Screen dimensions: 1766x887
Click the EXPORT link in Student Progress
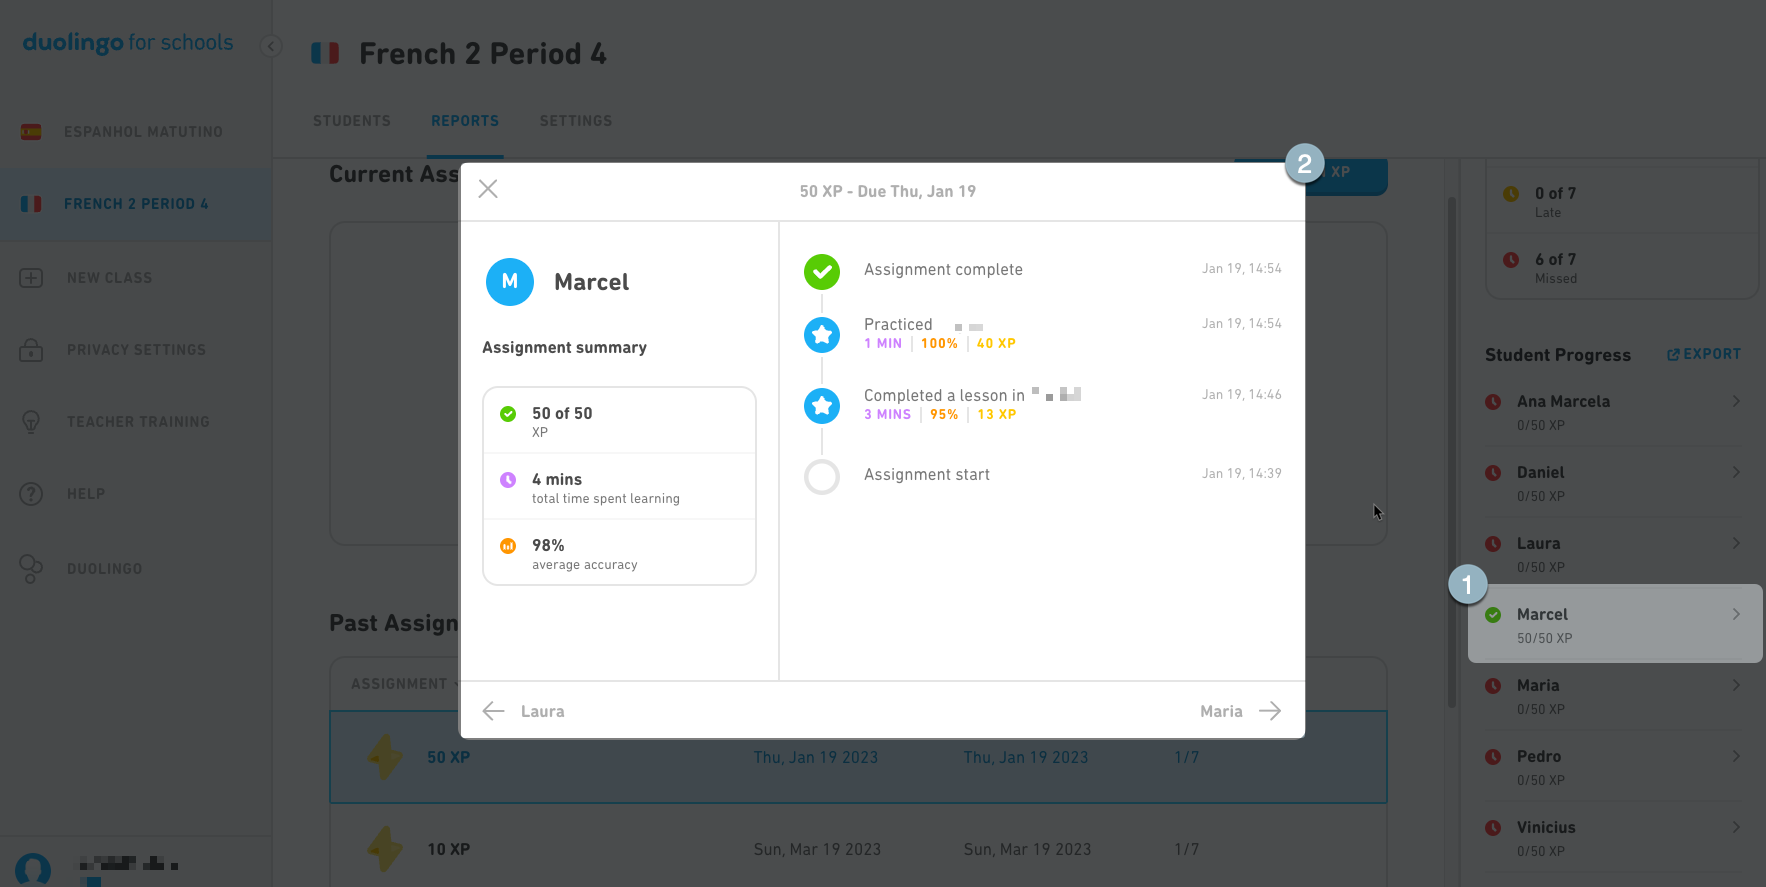[1704, 354]
